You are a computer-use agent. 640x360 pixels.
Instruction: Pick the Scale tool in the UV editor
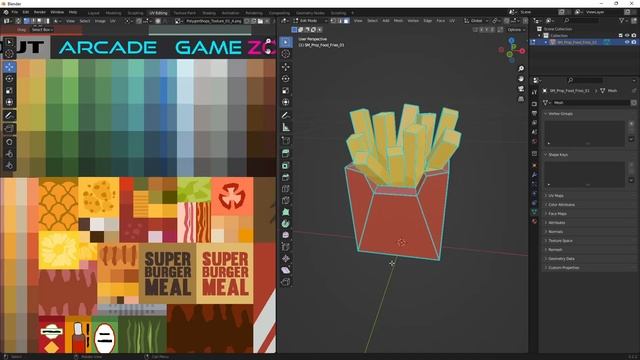(9, 91)
